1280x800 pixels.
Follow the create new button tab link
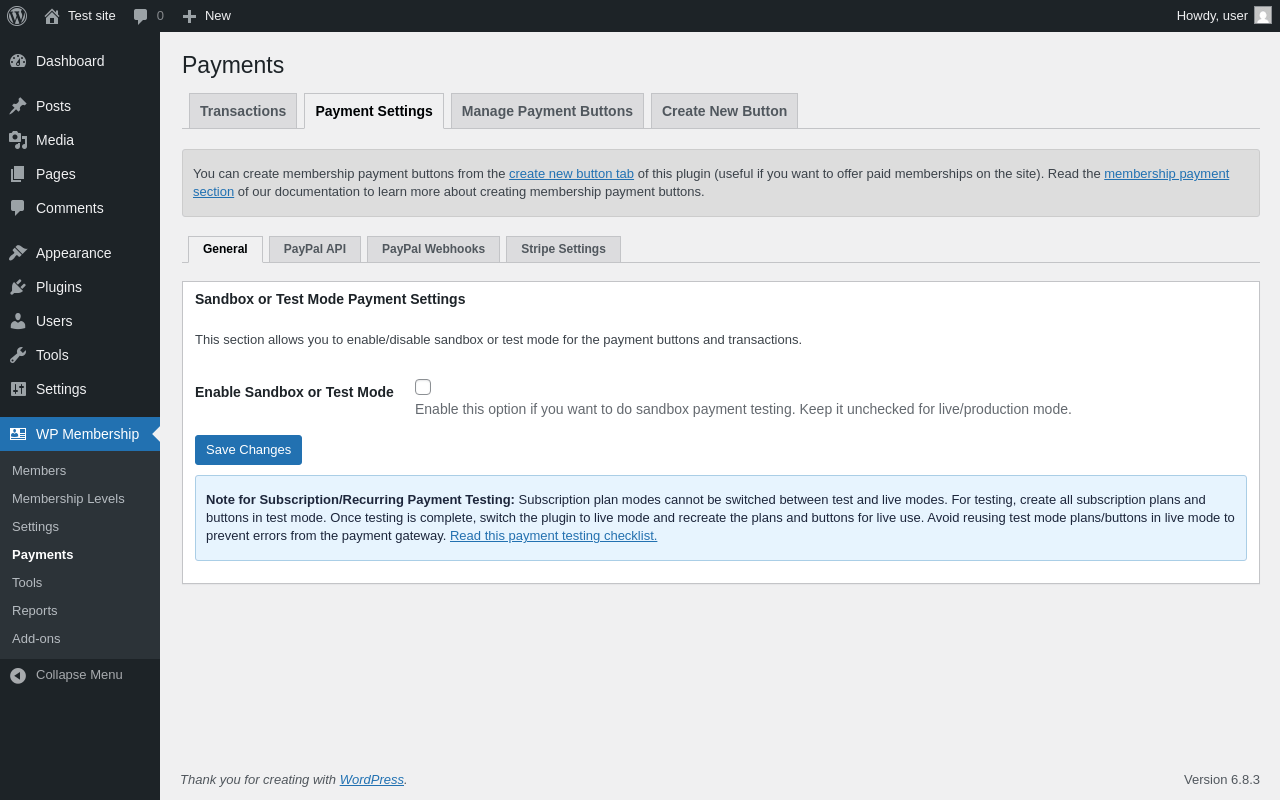point(571,173)
